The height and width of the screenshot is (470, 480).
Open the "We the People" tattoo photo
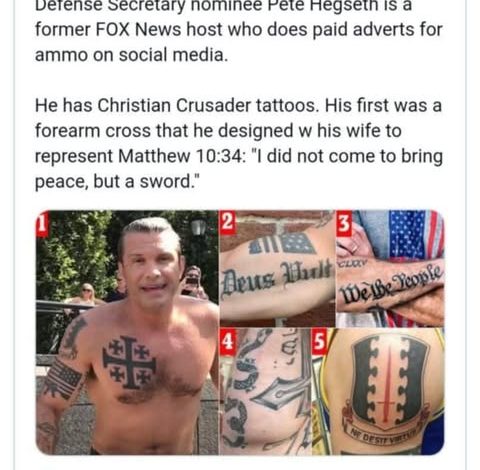(390, 268)
